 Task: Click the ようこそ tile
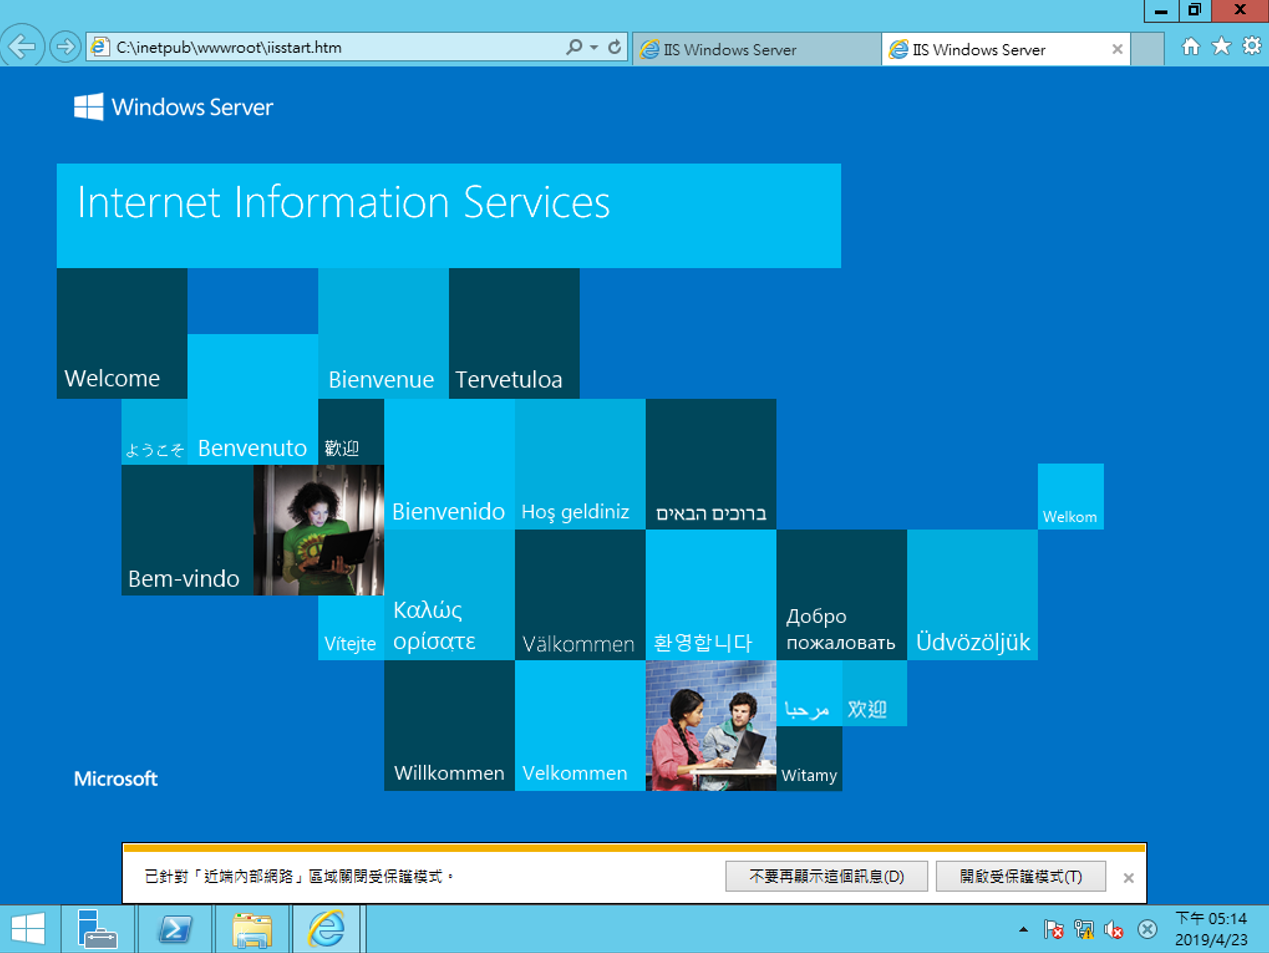coord(154,432)
